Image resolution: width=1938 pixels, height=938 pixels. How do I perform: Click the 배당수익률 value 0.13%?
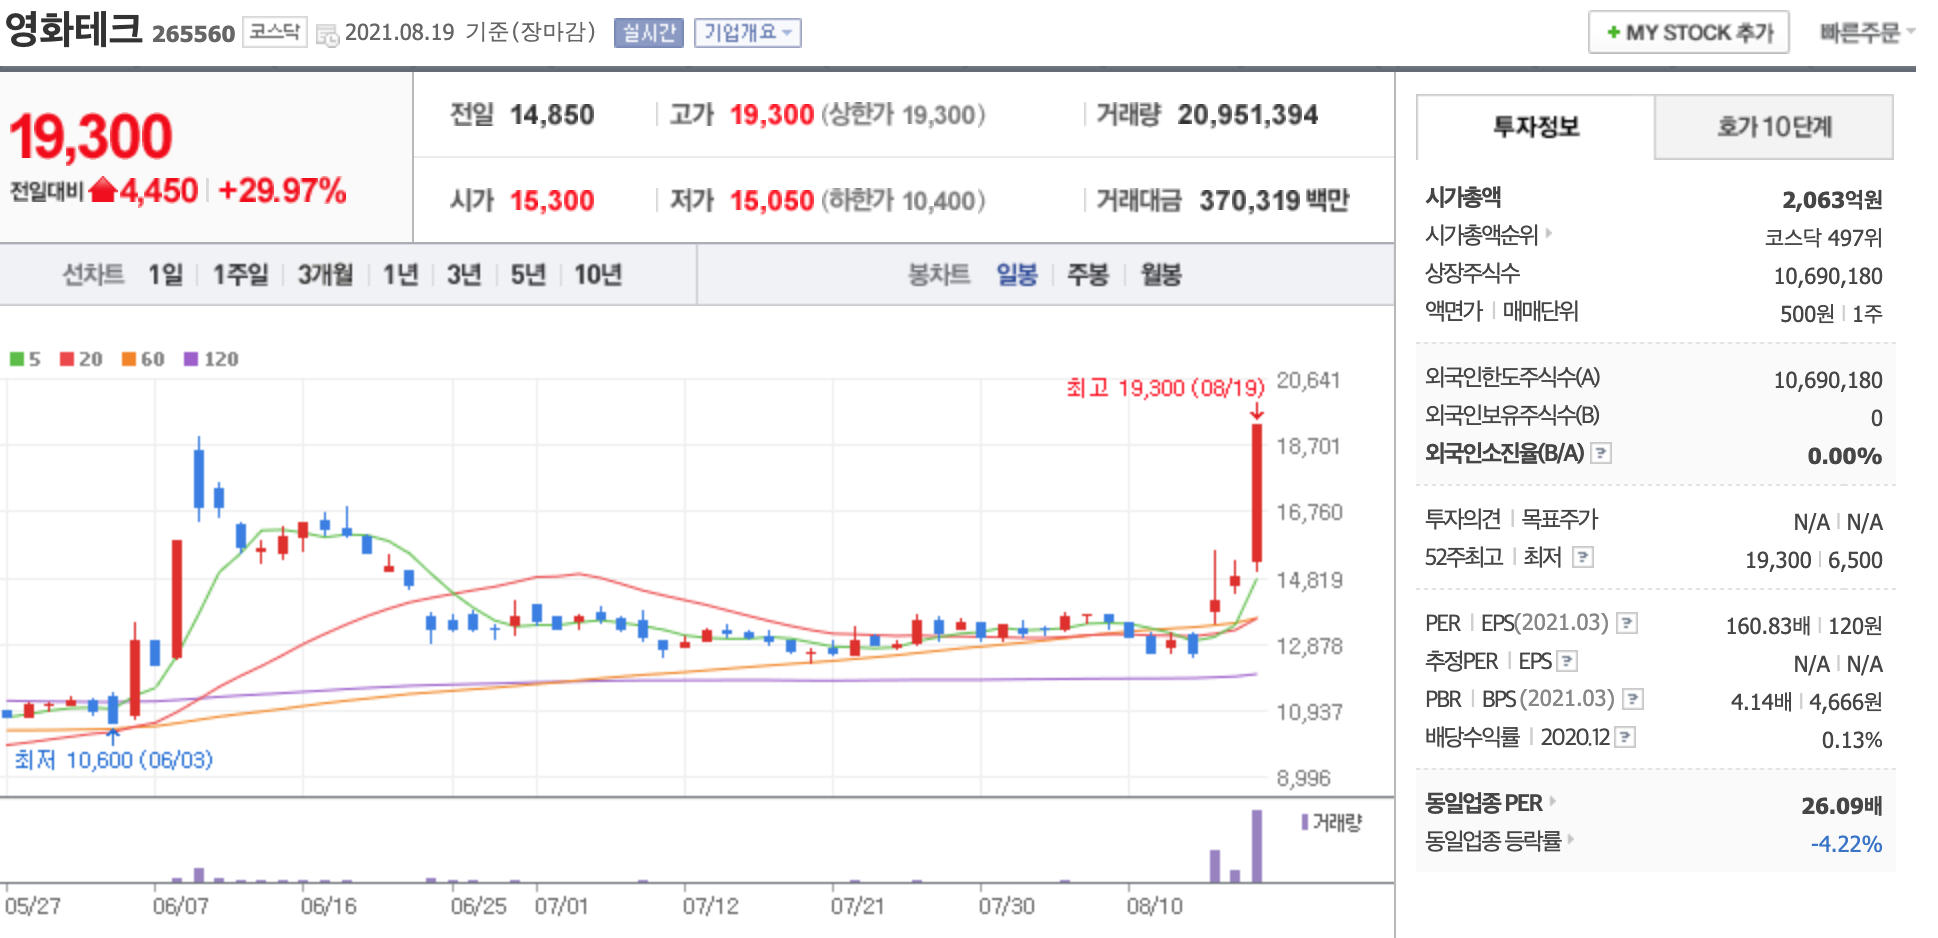coord(1852,740)
